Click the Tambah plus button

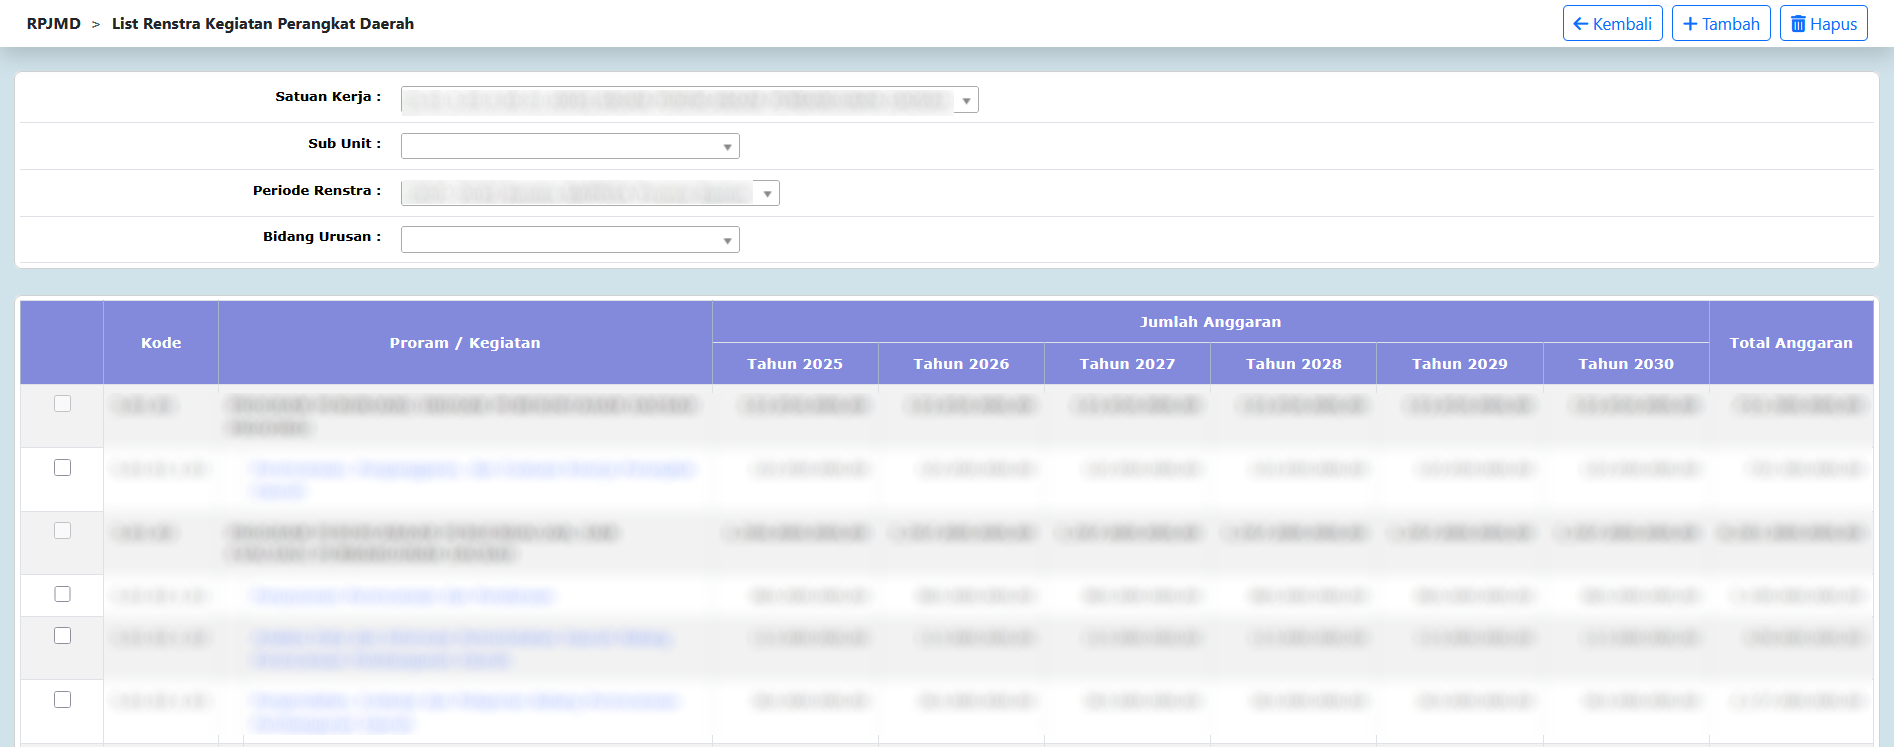click(x=1721, y=24)
